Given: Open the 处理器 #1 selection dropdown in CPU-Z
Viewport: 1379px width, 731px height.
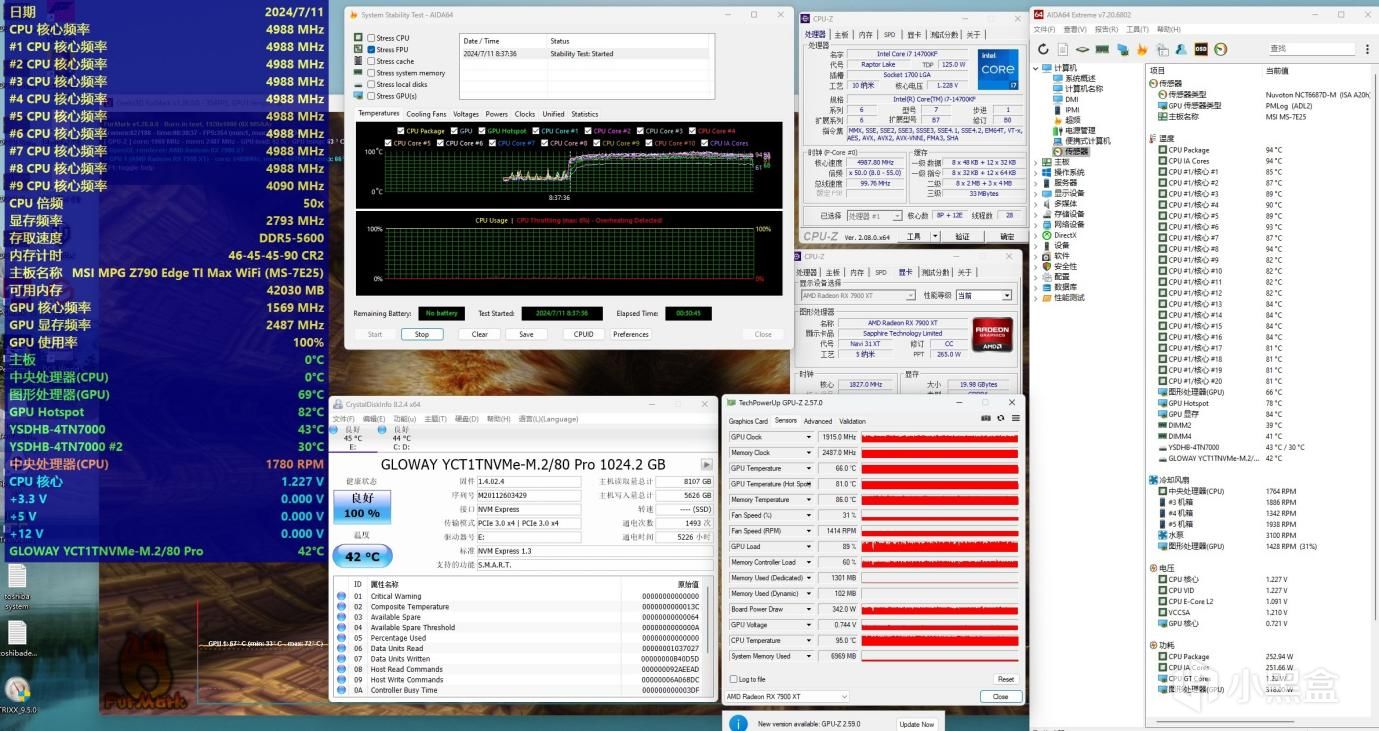Looking at the screenshot, I should click(x=875, y=216).
